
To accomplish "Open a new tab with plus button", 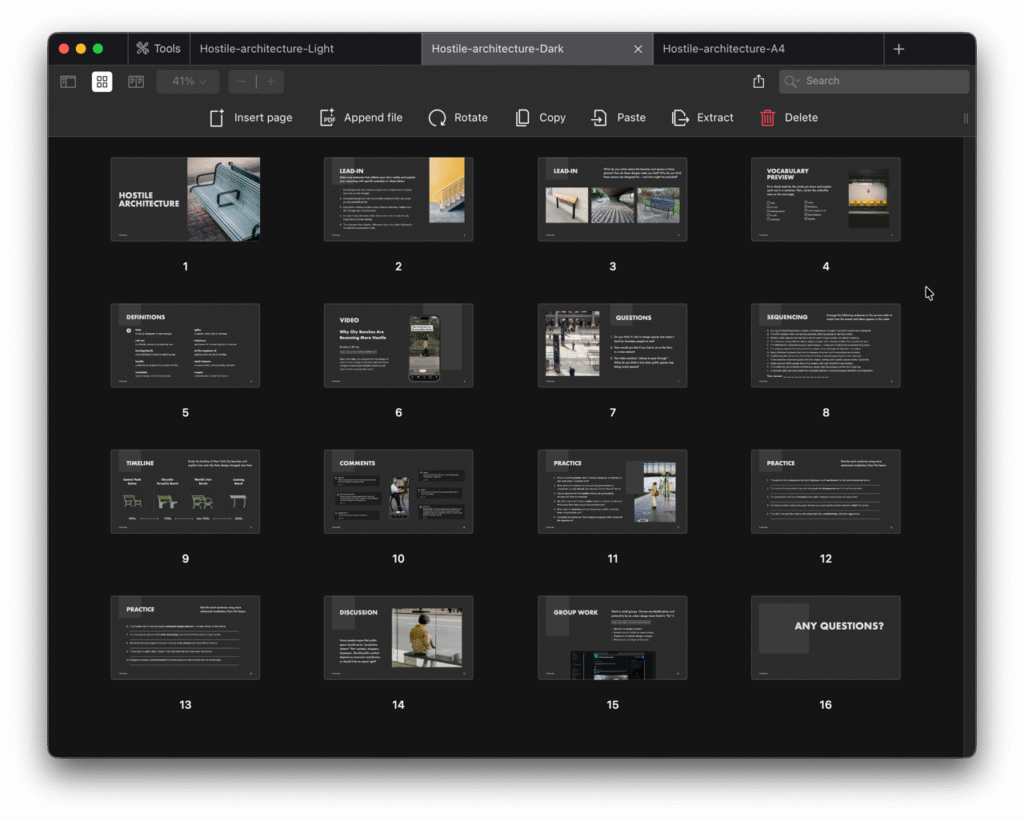I will (898, 49).
